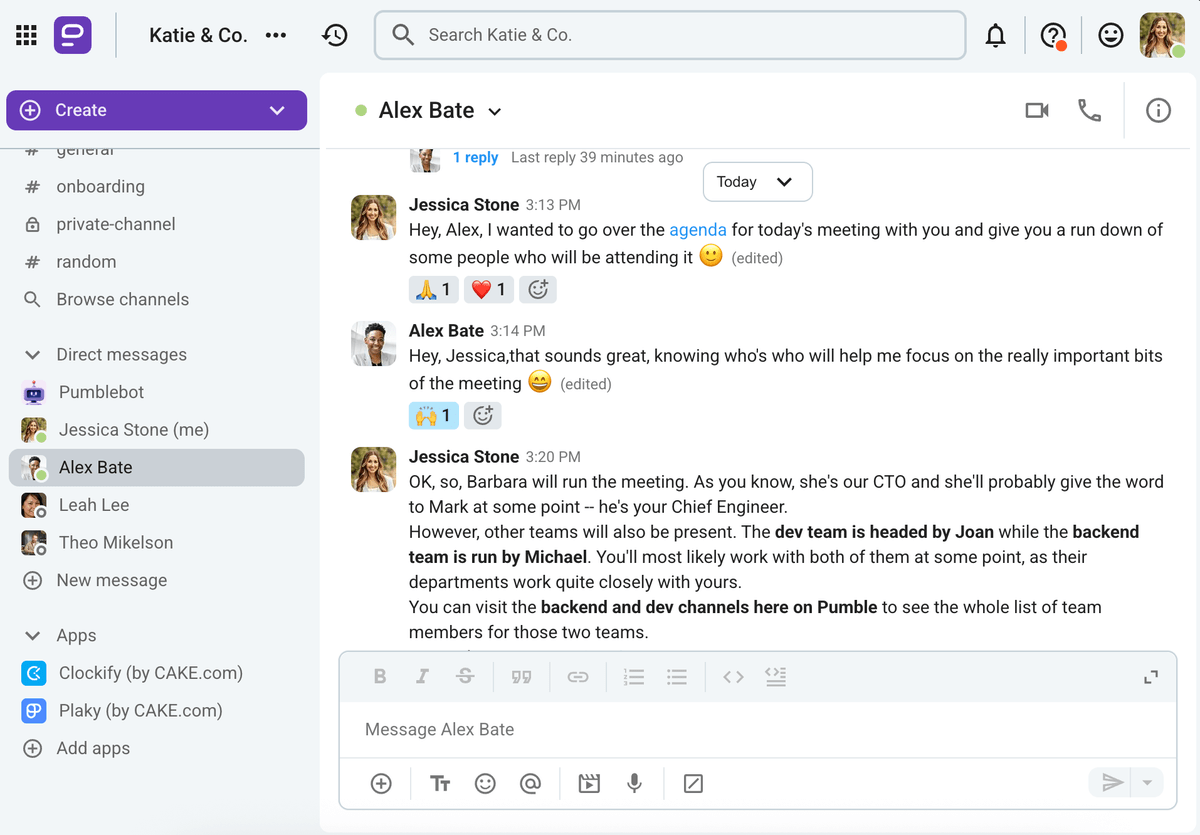View recent history with the clock icon
Image resolution: width=1200 pixels, height=835 pixels.
335,34
